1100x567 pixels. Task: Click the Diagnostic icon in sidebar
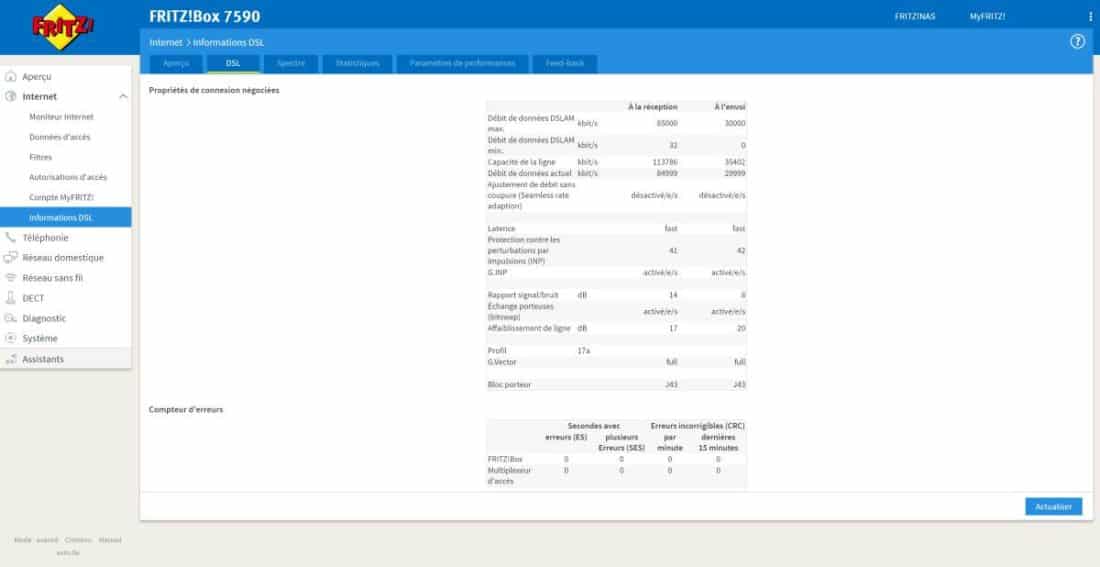tap(11, 319)
